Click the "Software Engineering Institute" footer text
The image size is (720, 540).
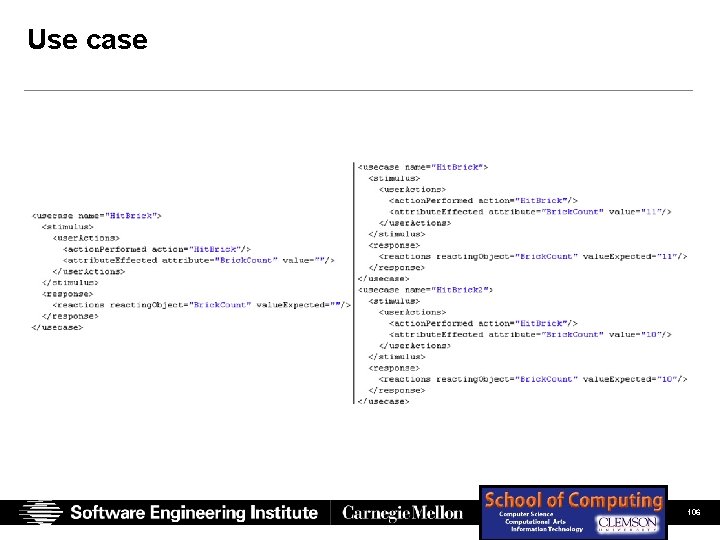tap(194, 512)
